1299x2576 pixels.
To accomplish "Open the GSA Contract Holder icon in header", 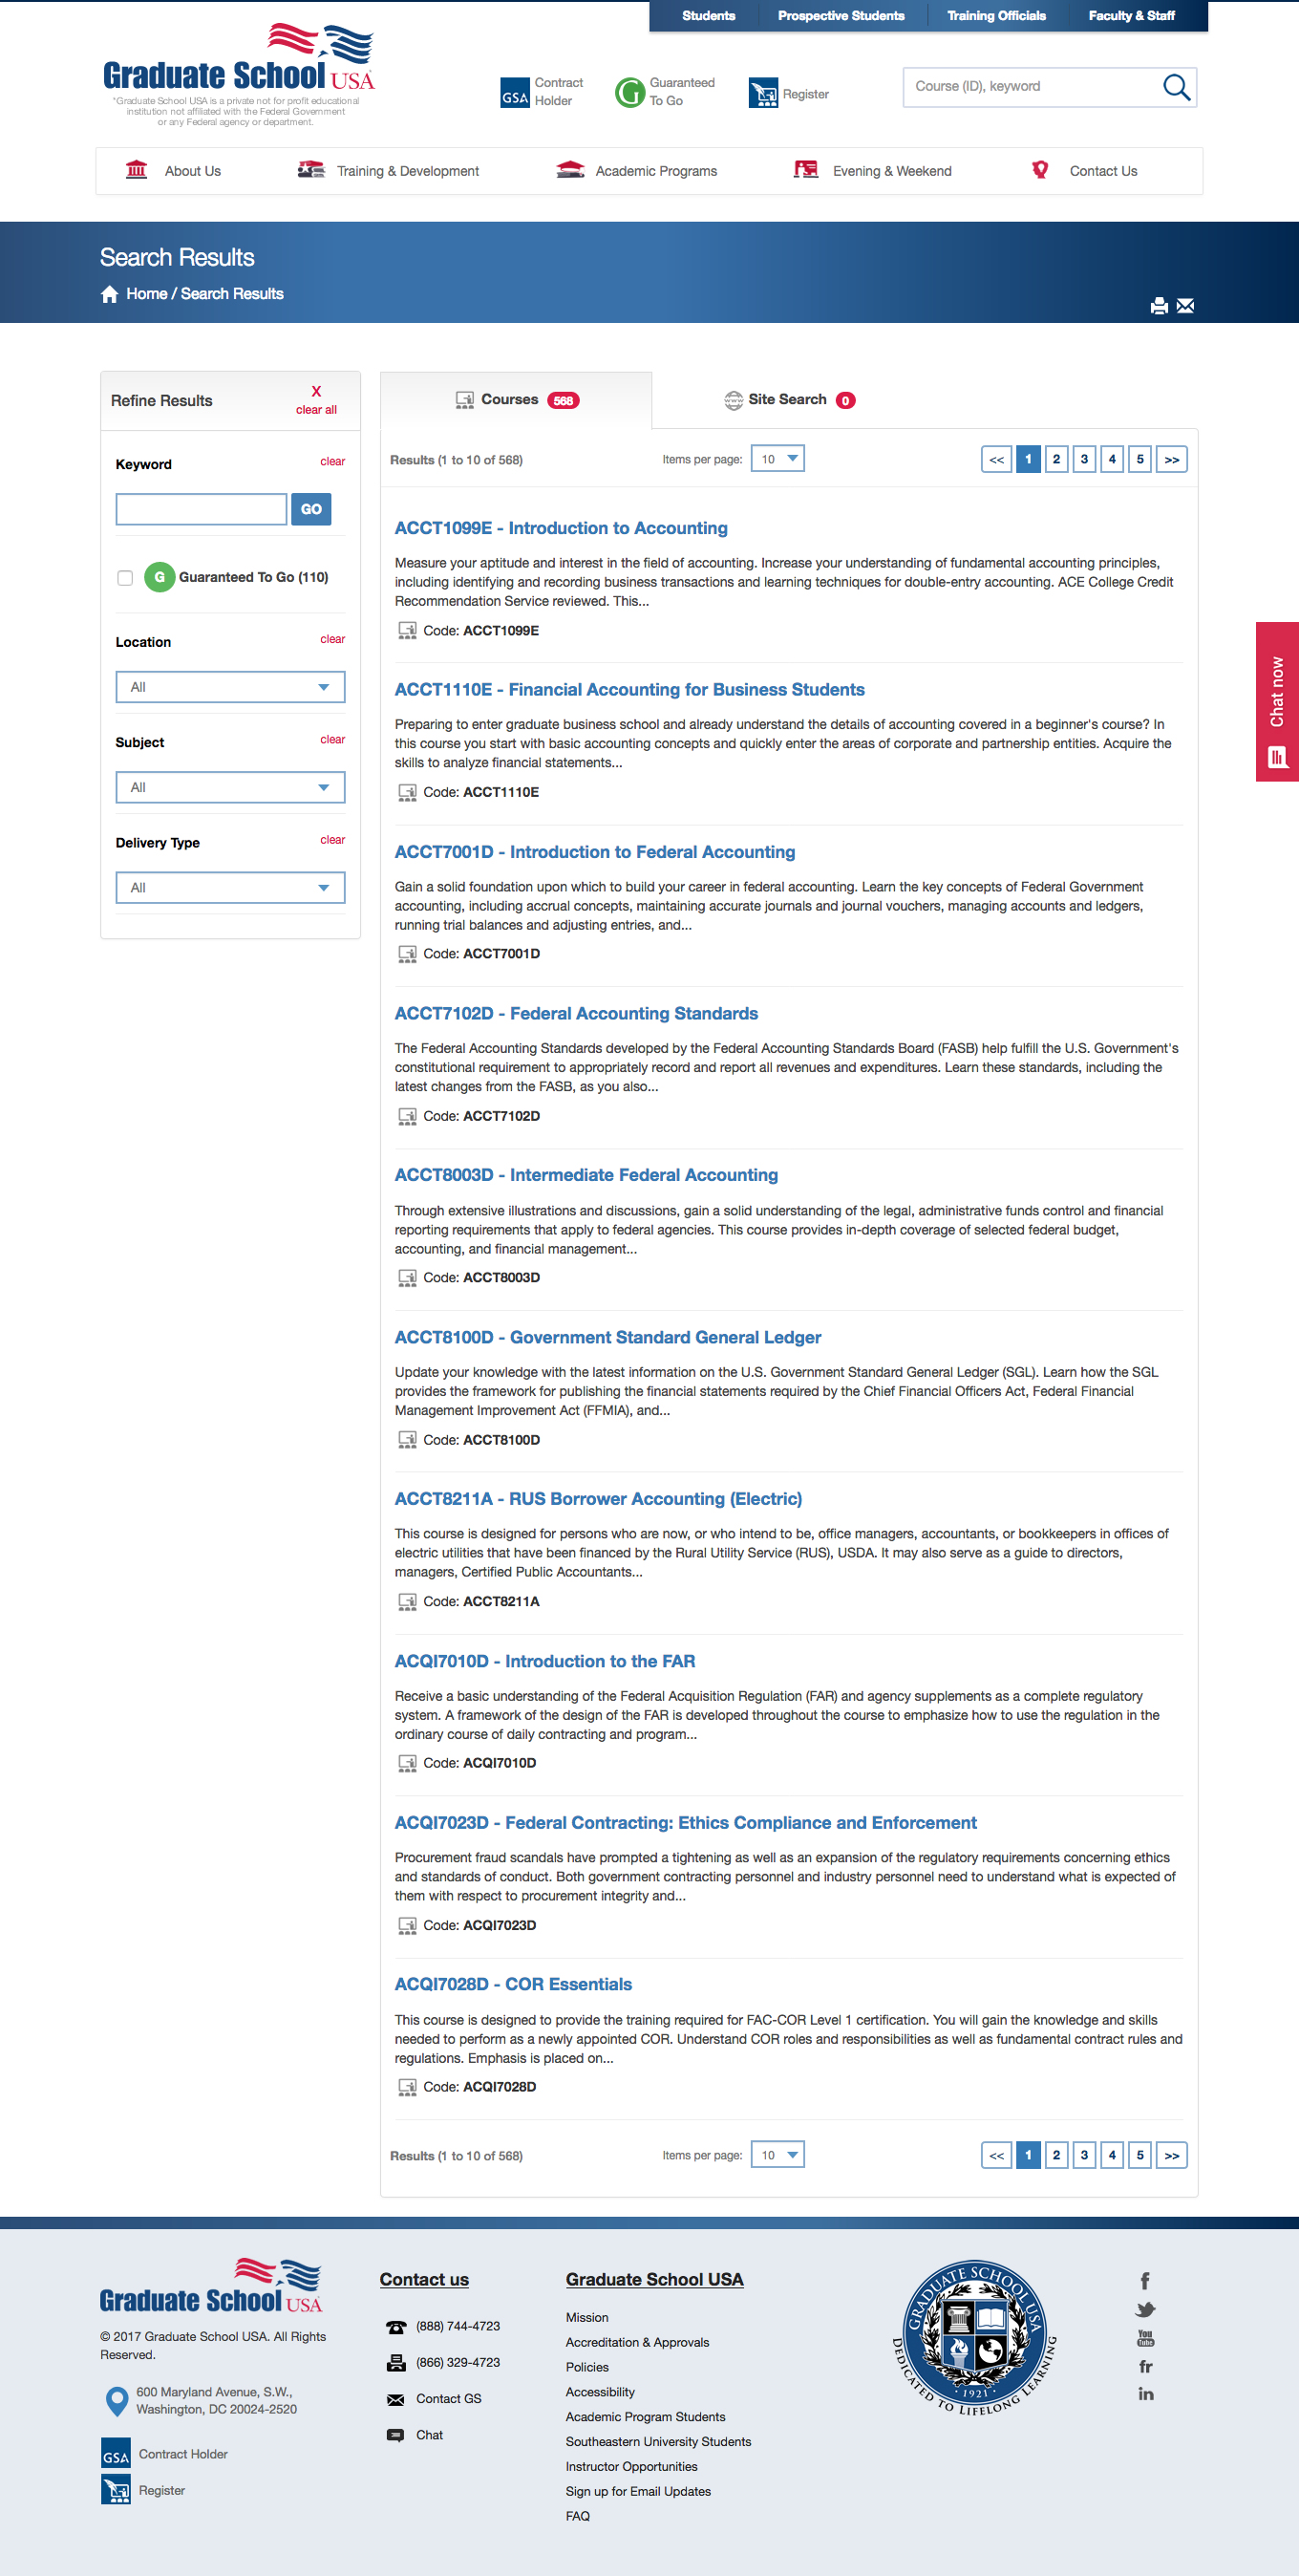I will pyautogui.click(x=514, y=94).
